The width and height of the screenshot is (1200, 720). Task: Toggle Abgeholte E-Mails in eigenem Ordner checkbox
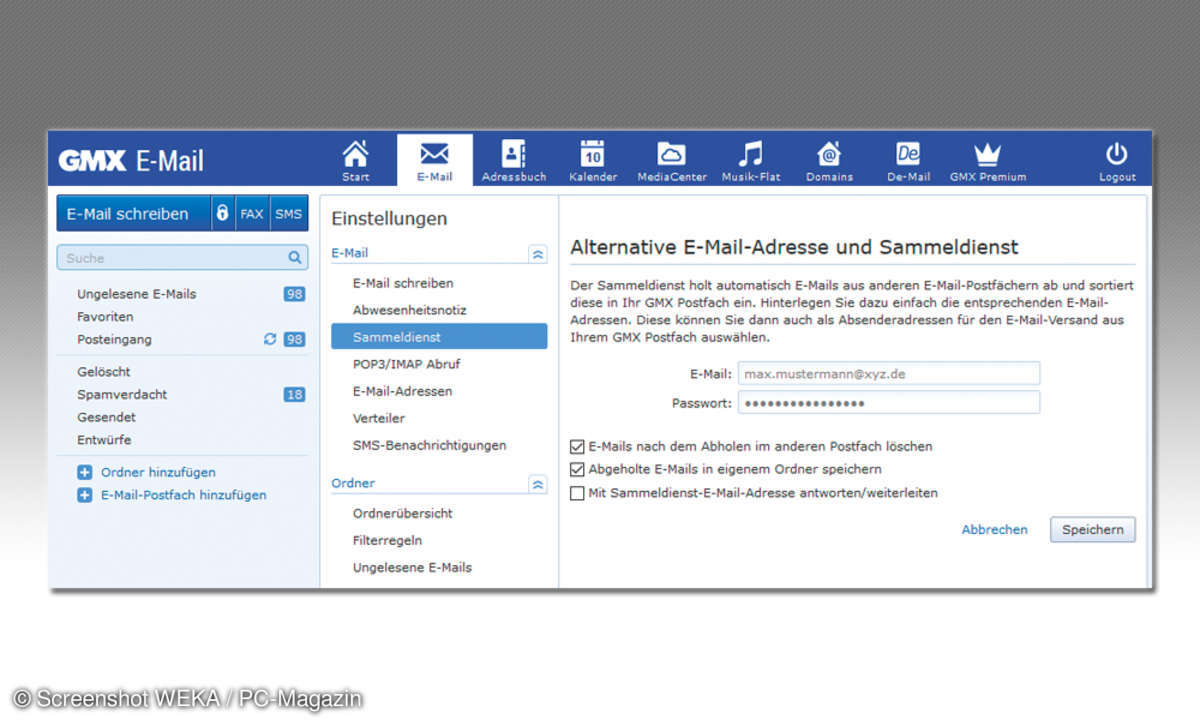pyautogui.click(x=577, y=470)
